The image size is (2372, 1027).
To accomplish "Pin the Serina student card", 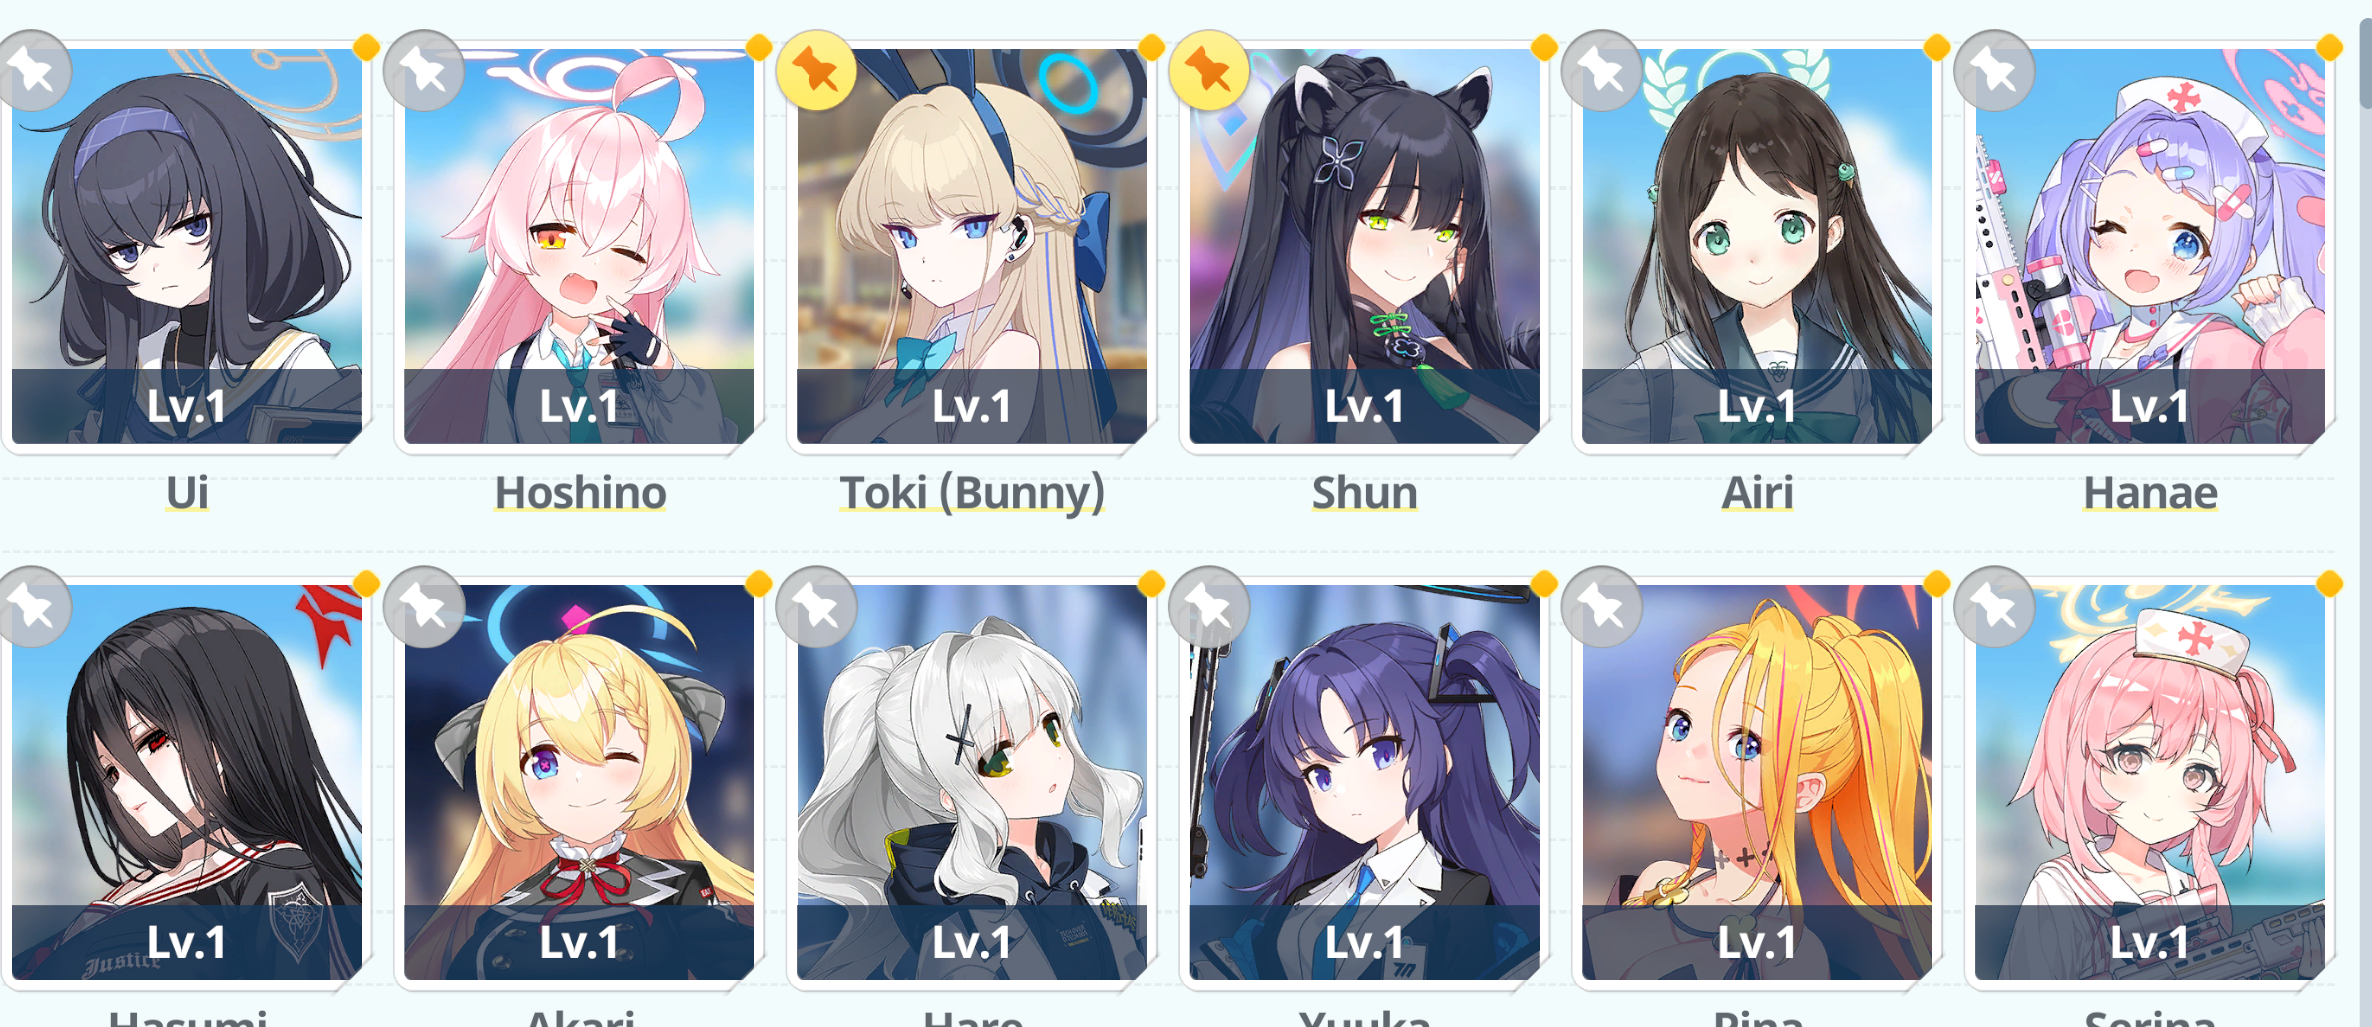I will tap(1994, 606).
